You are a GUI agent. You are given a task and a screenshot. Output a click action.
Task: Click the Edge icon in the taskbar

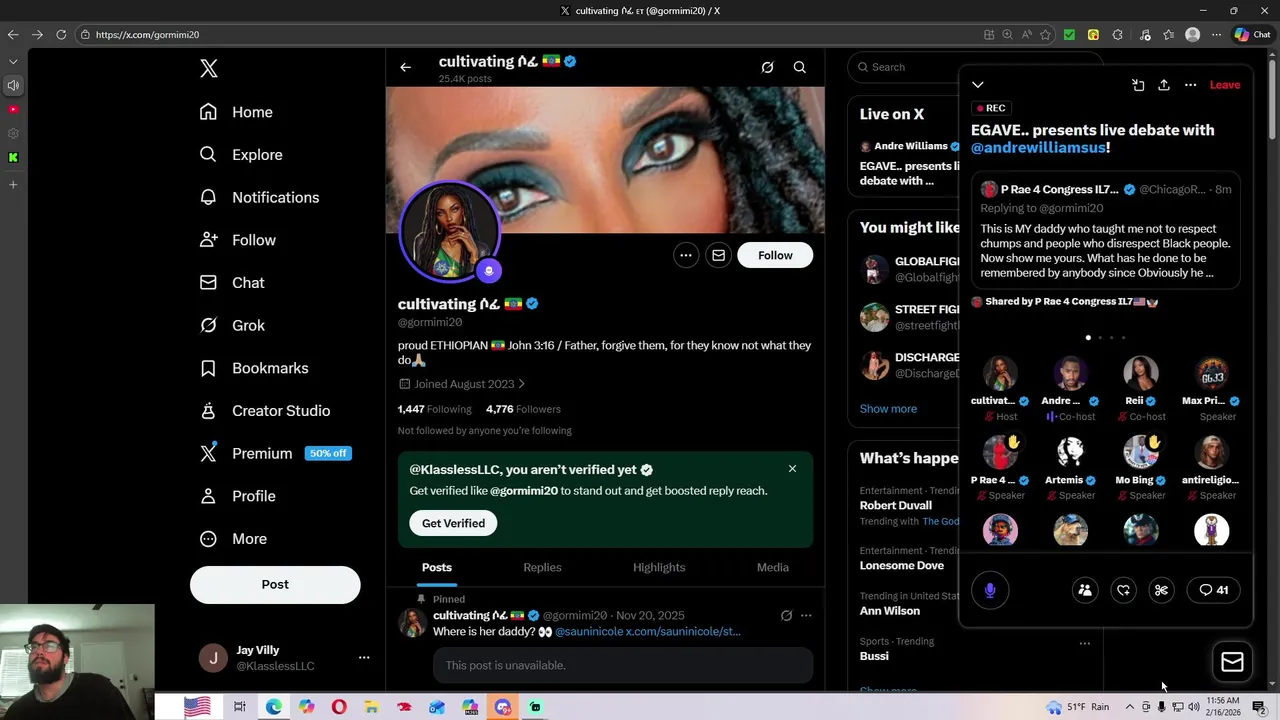pyautogui.click(x=273, y=707)
